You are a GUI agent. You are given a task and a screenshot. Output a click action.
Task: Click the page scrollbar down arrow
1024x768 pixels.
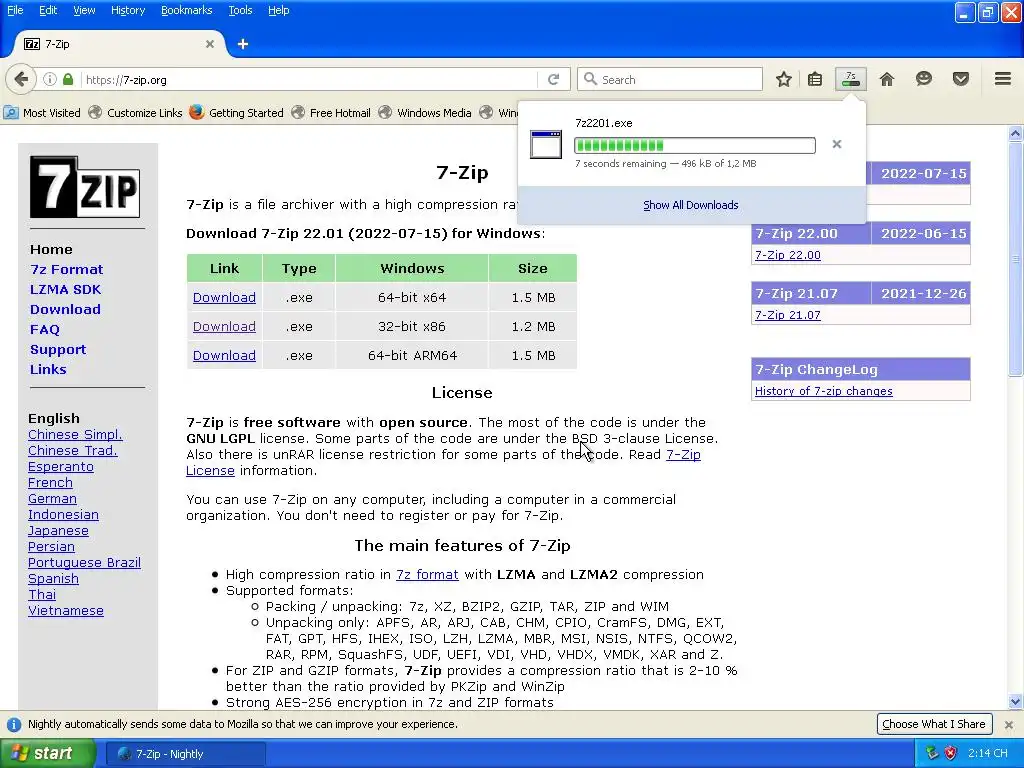[x=1015, y=702]
